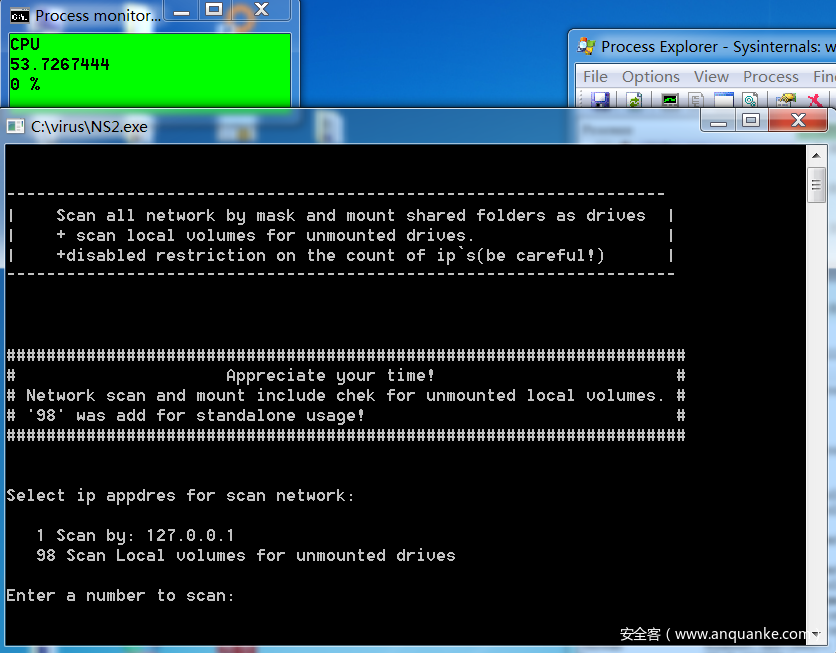This screenshot has height=653, width=836.
Task: Click the properties gear icon in Process Explorer
Action: 749,100
